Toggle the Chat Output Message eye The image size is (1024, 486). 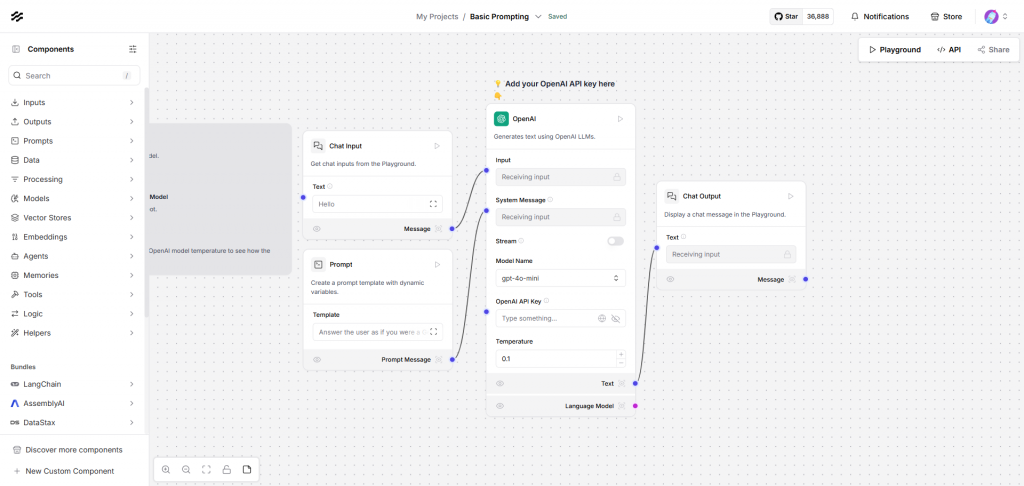point(670,280)
